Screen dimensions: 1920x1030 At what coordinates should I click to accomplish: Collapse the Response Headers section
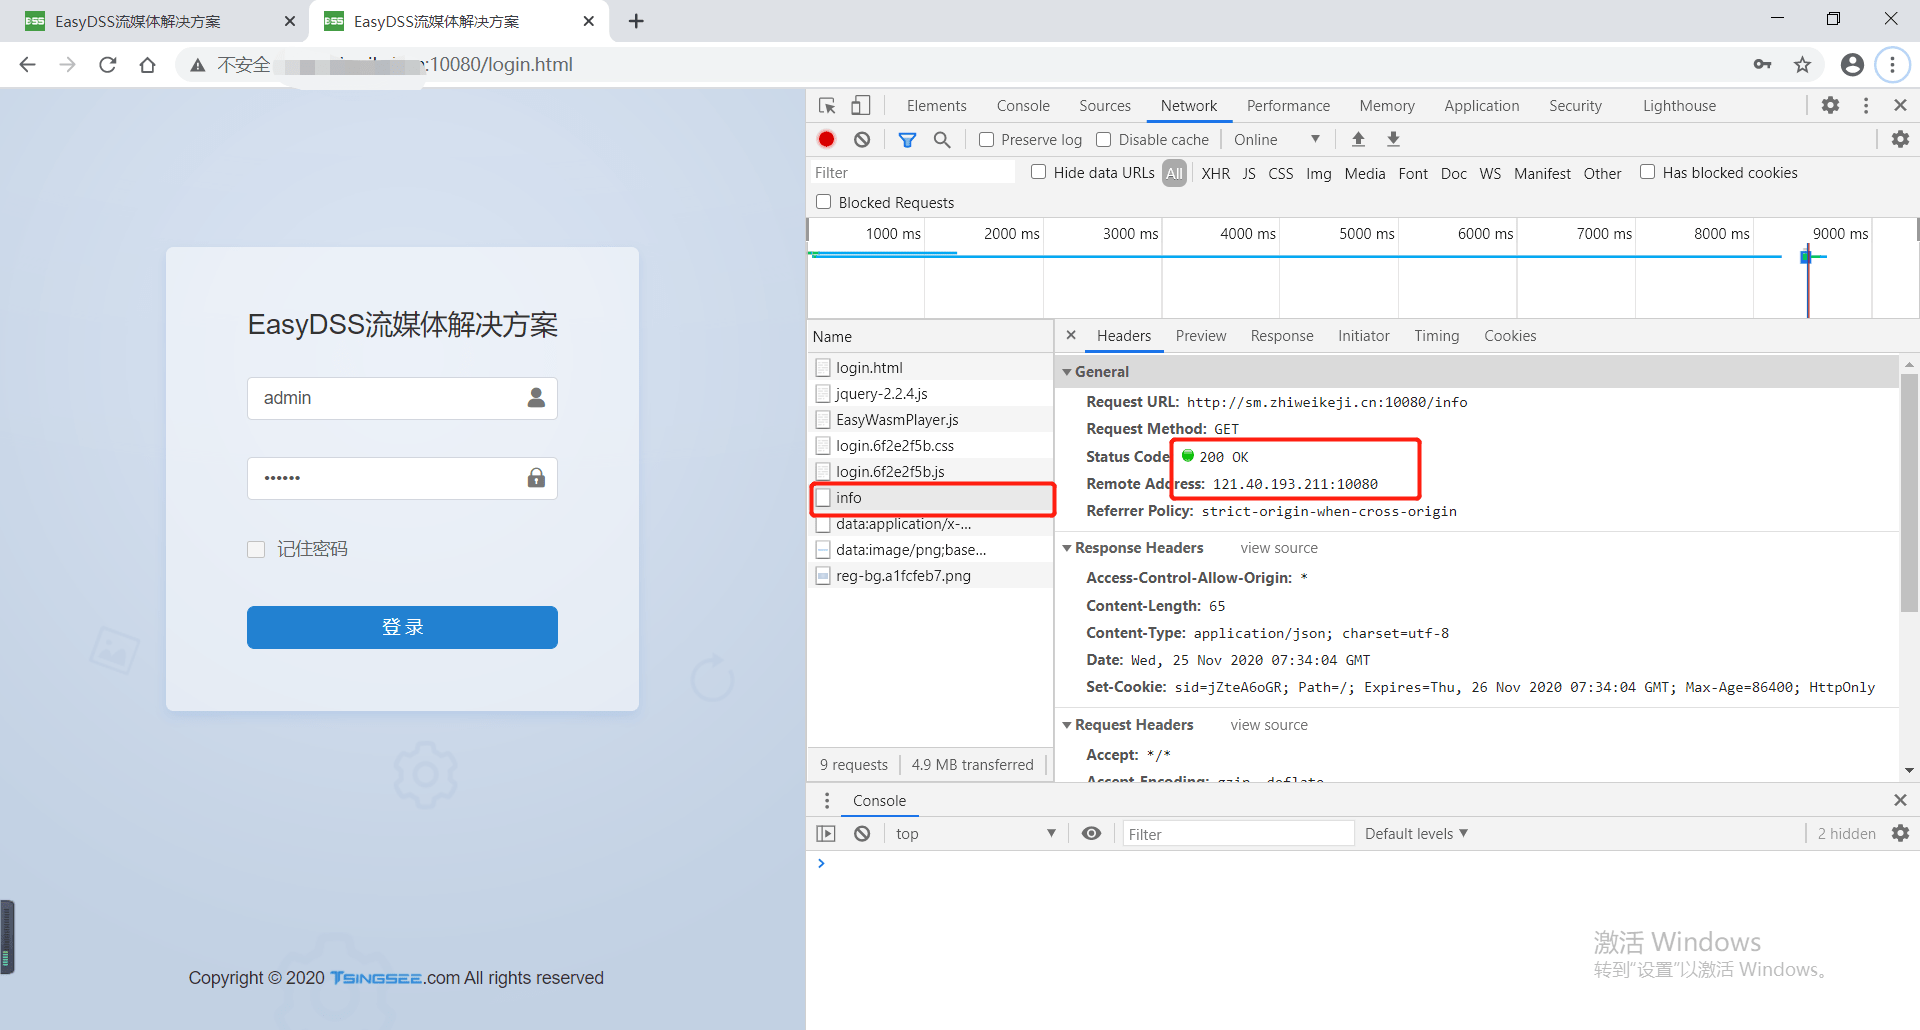(x=1067, y=548)
